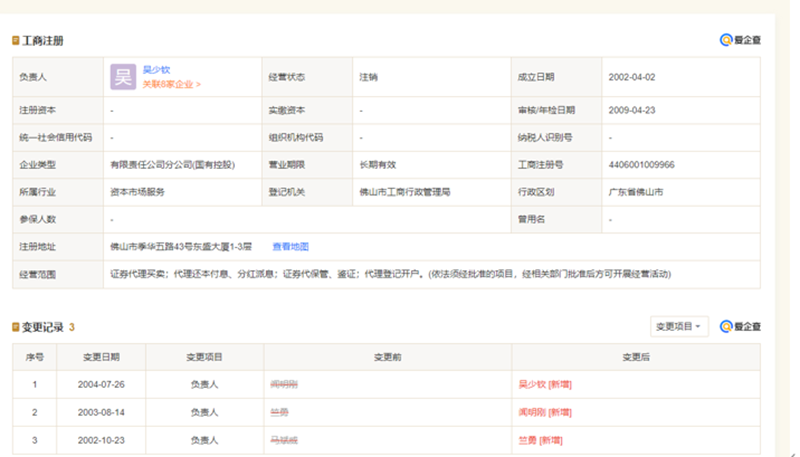
Task: Open the 关联8家企业 link
Action: 171,85
